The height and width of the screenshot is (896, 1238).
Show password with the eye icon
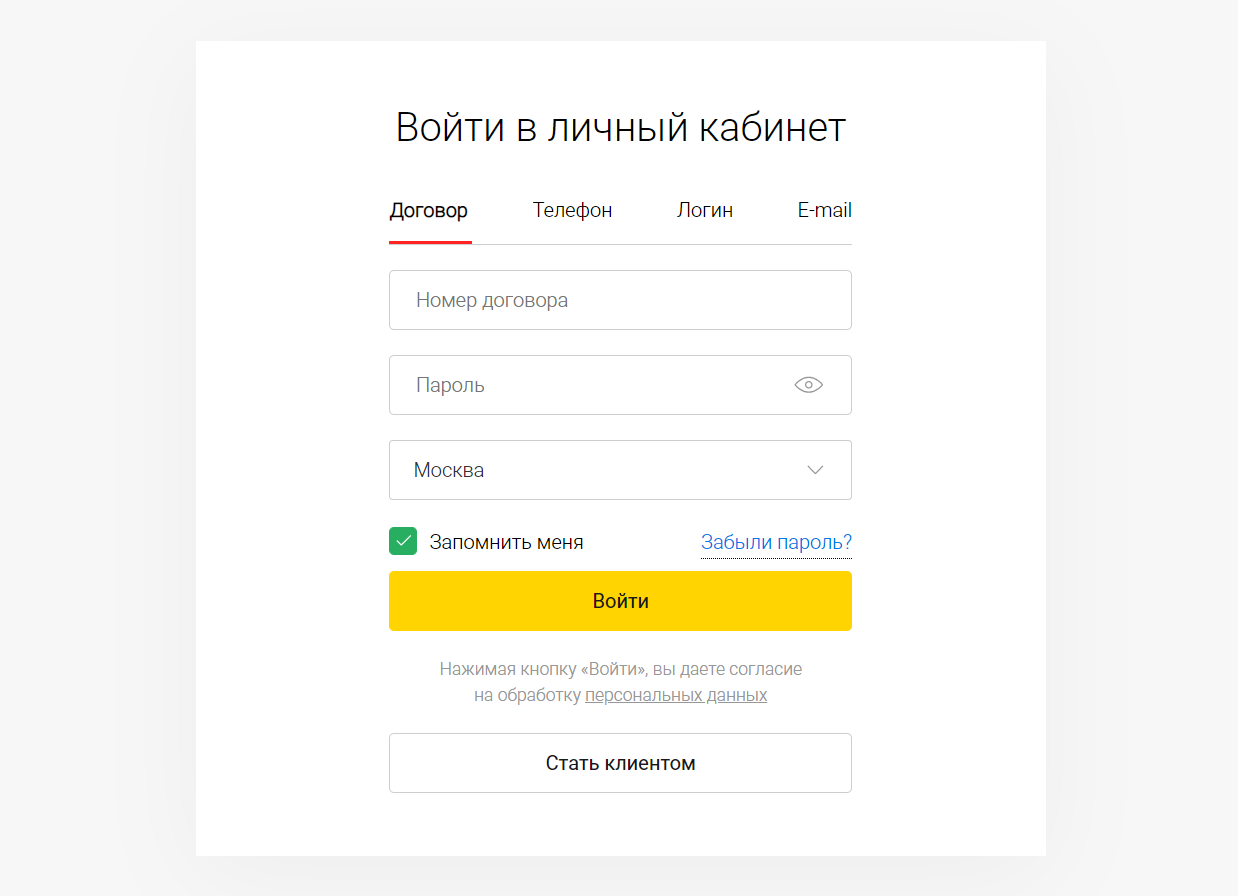click(808, 385)
